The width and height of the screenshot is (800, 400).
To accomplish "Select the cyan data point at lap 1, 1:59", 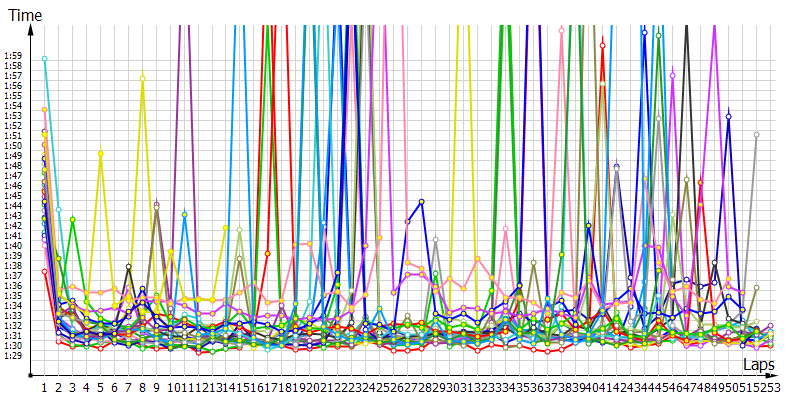I will coord(44,59).
